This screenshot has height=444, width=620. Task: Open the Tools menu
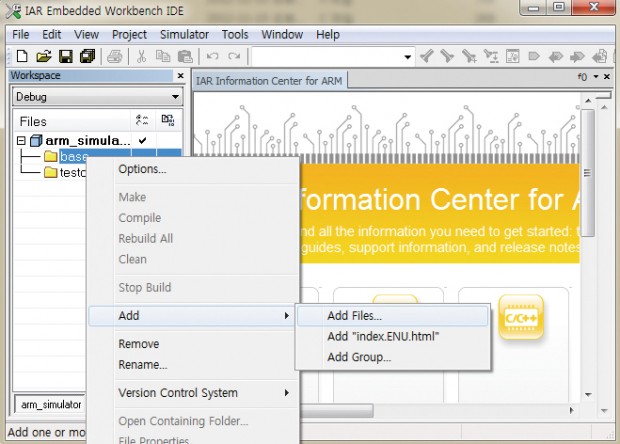[235, 34]
